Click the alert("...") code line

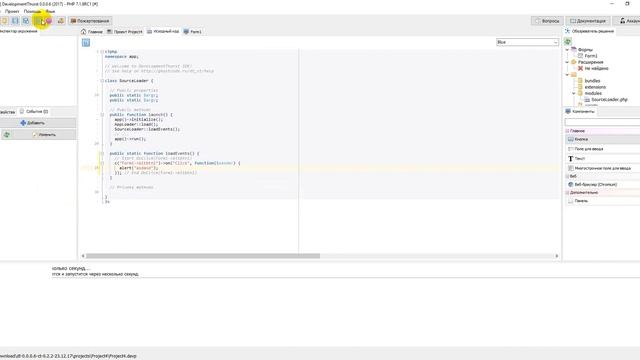point(139,168)
